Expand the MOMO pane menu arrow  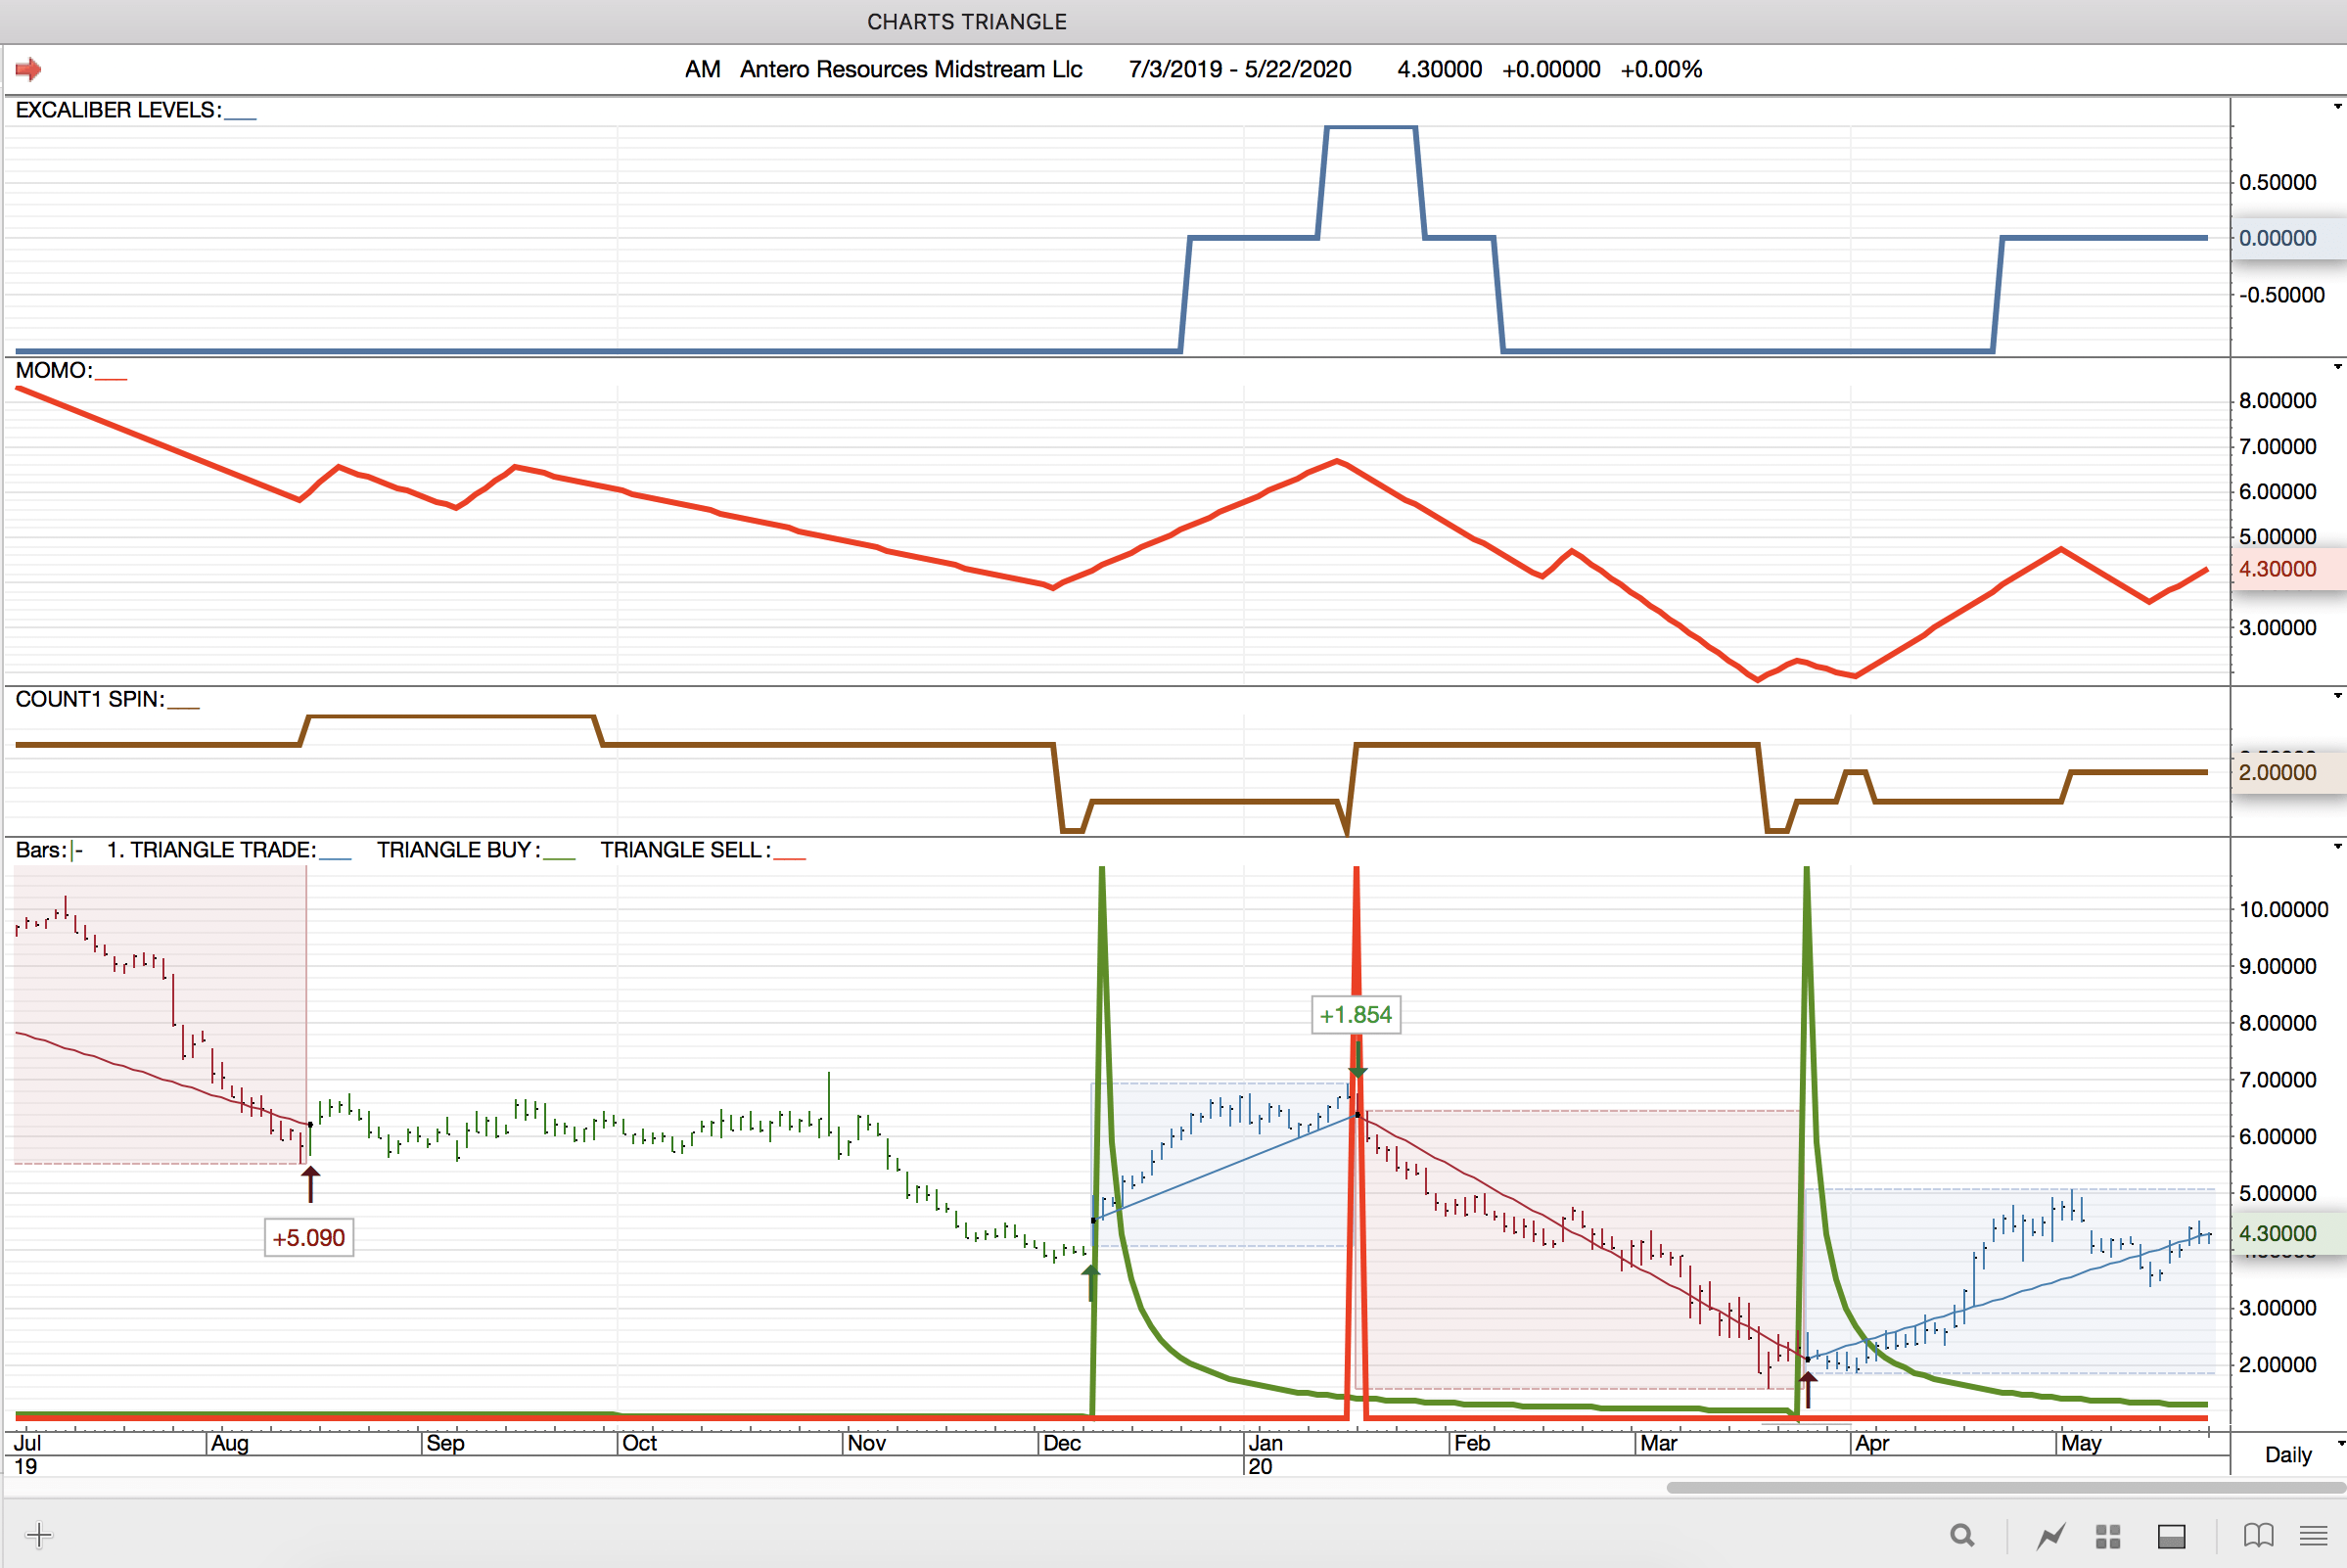pyautogui.click(x=2337, y=367)
